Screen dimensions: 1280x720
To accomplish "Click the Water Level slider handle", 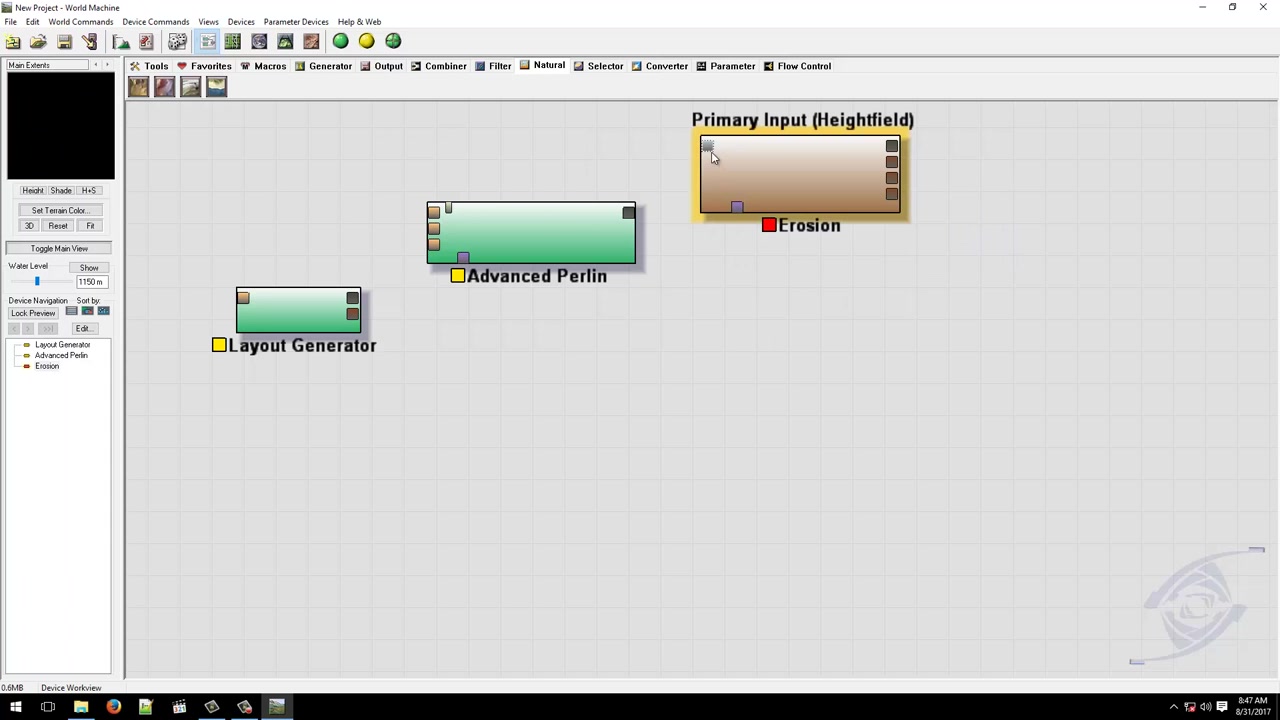I will tap(37, 281).
